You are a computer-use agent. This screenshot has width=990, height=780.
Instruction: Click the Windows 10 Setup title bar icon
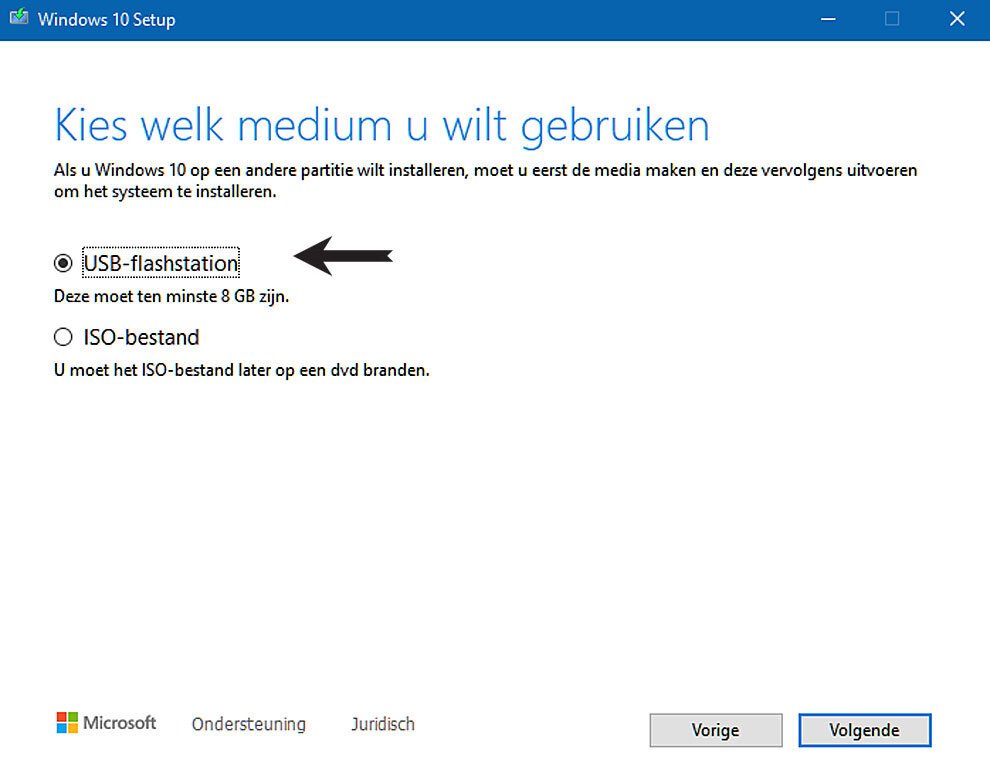[x=19, y=17]
